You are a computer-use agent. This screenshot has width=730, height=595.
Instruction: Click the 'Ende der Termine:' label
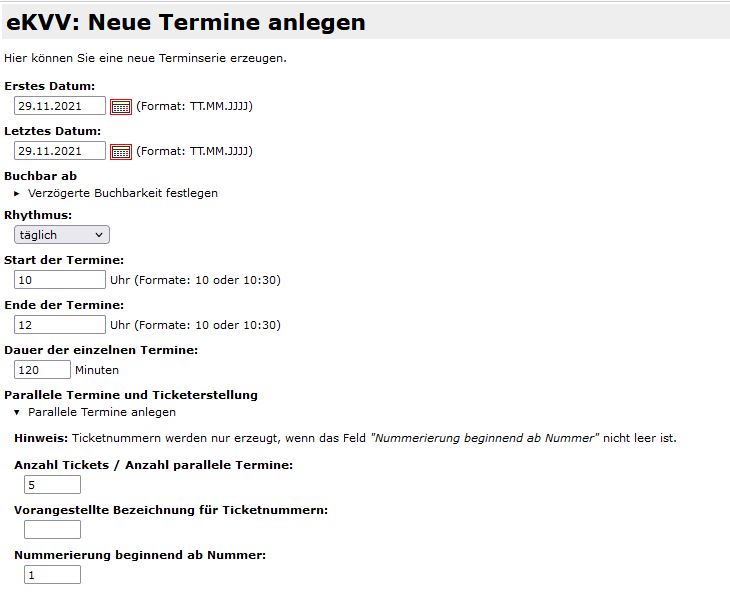[x=64, y=305]
